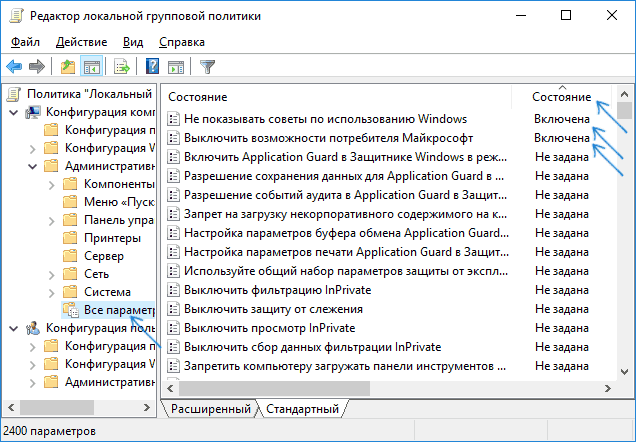Click the policy list horizontal scrollbar right arrow

pyautogui.click(x=608, y=388)
